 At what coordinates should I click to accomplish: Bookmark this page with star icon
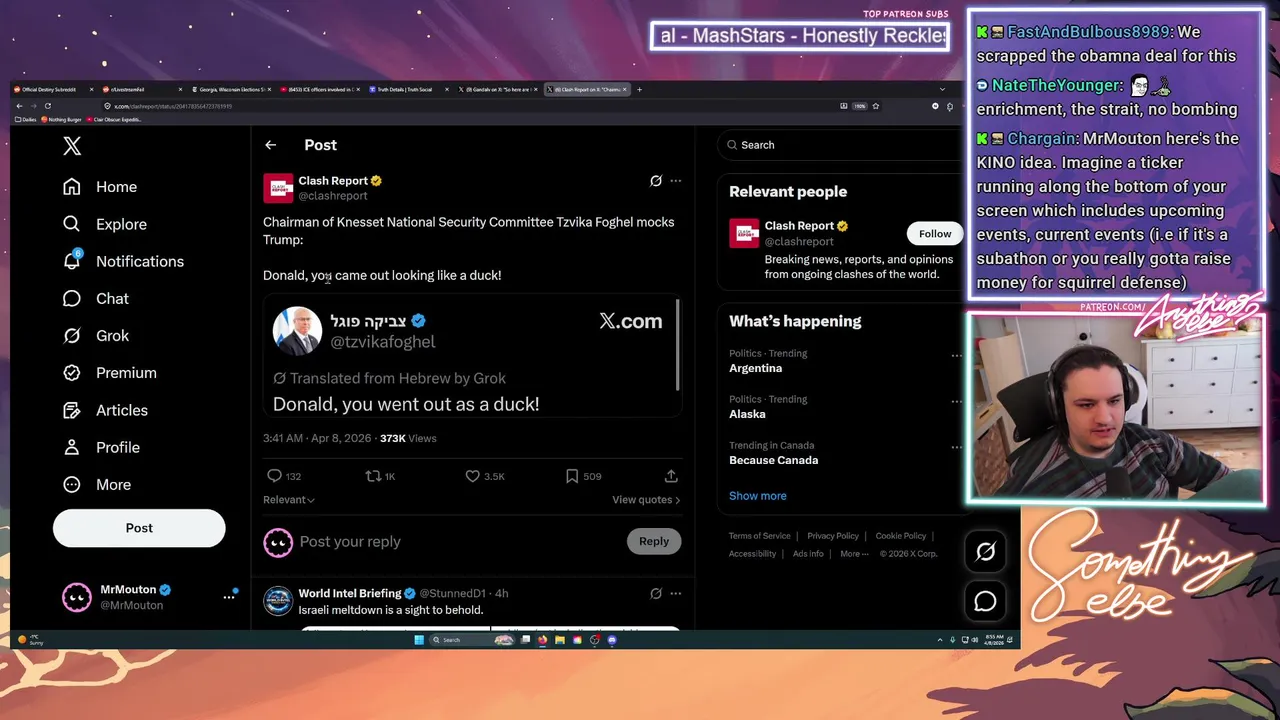(876, 106)
